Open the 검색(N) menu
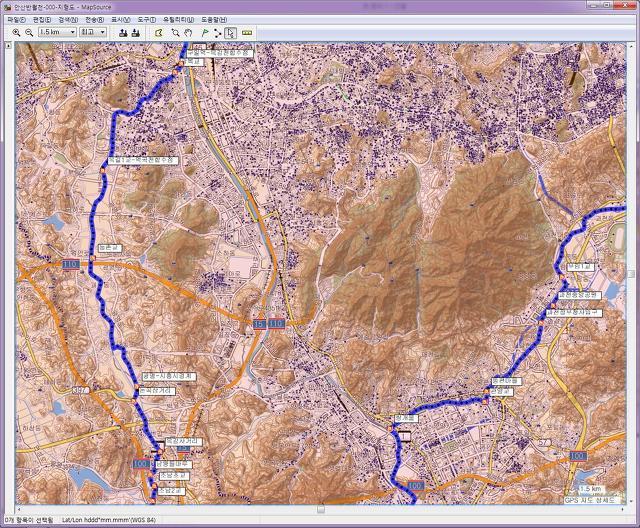Viewport: 640px width, 528px height. tap(68, 20)
